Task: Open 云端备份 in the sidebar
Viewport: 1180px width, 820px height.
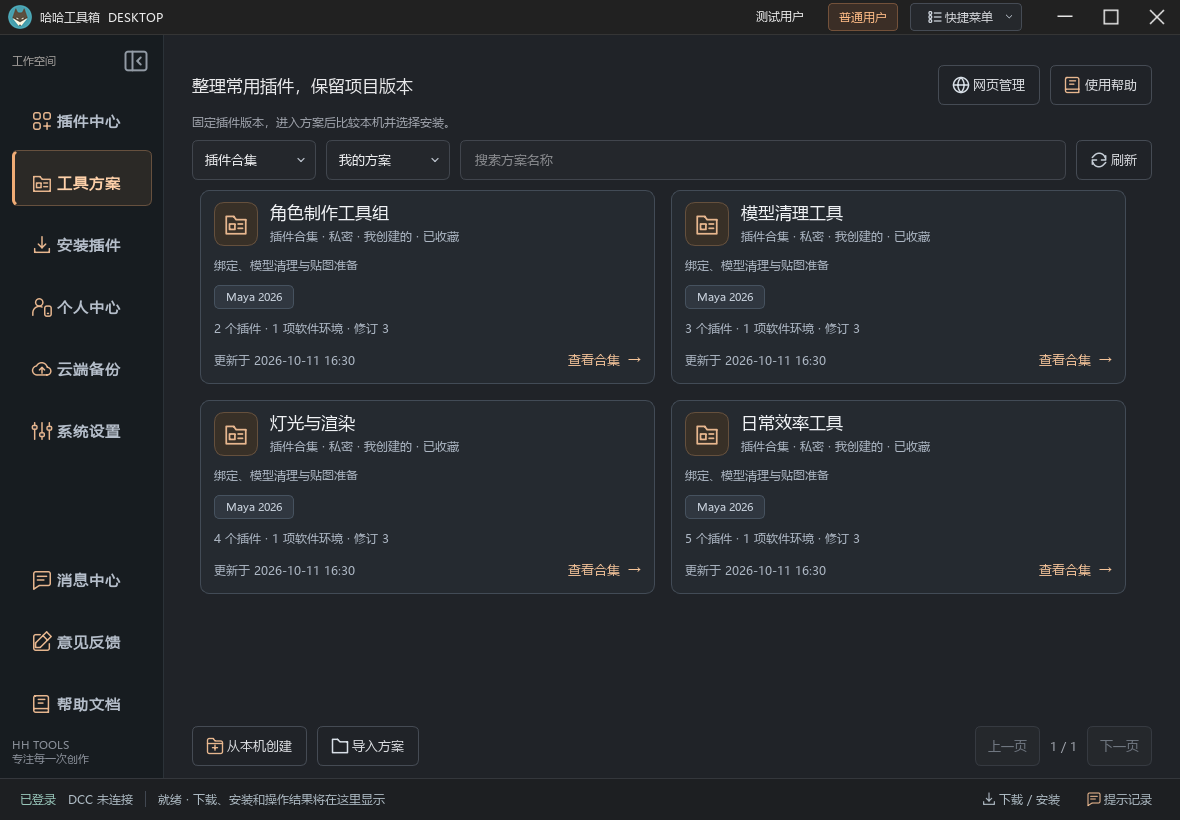Action: tap(82, 369)
